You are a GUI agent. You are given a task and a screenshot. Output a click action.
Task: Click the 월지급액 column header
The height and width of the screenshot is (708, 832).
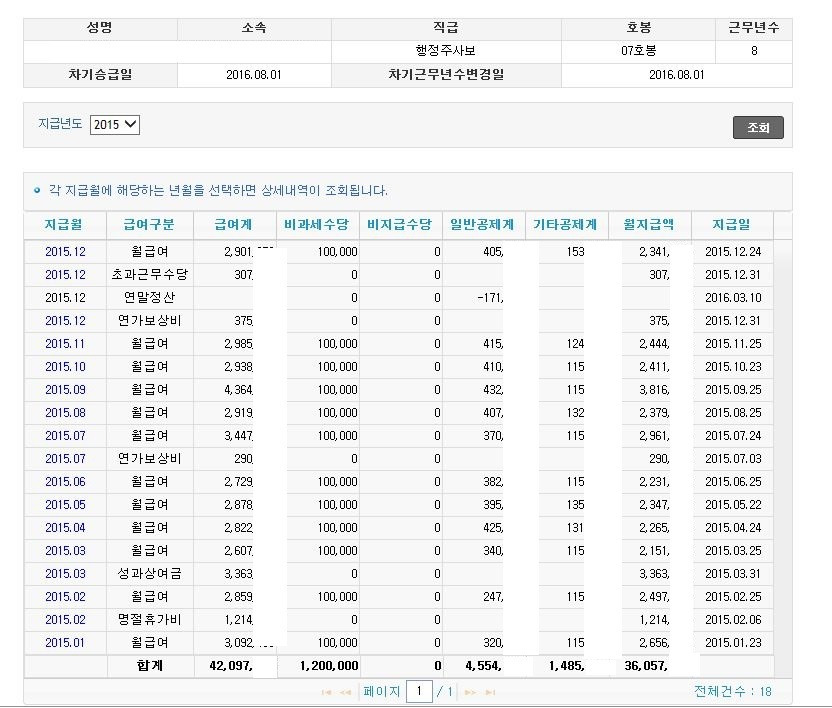coord(649,225)
